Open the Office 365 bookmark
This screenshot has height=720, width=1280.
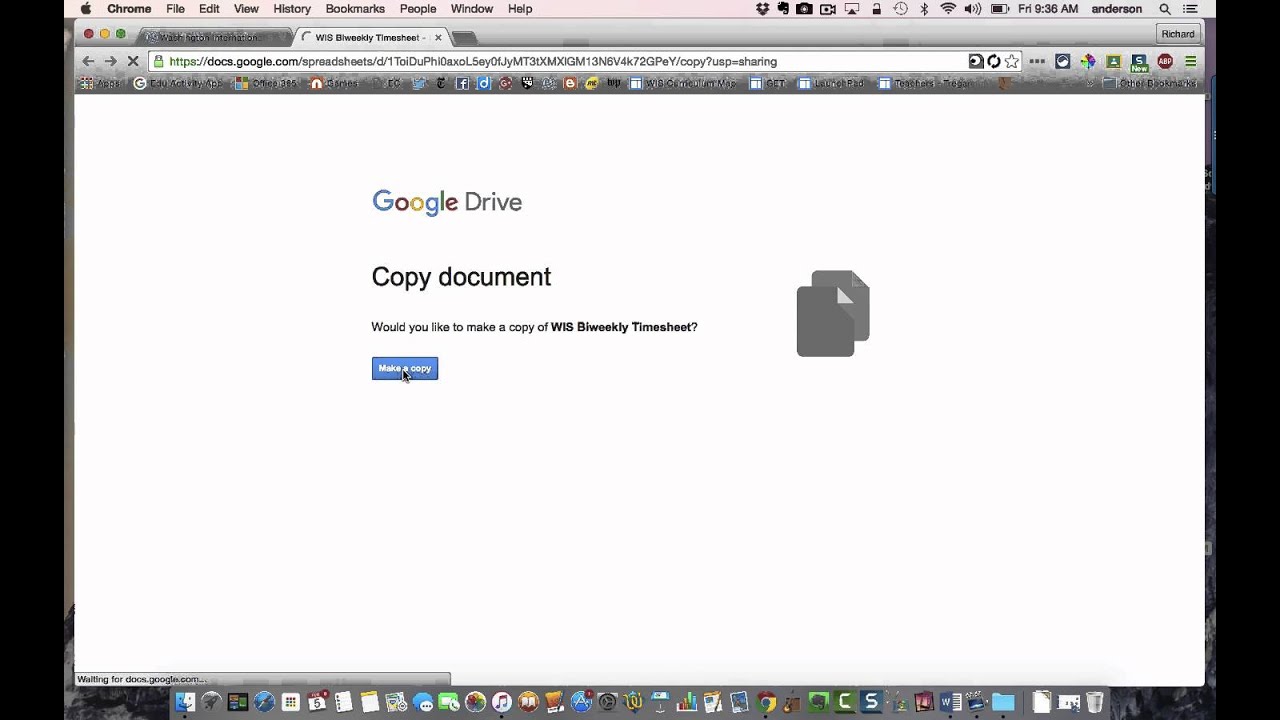click(266, 84)
